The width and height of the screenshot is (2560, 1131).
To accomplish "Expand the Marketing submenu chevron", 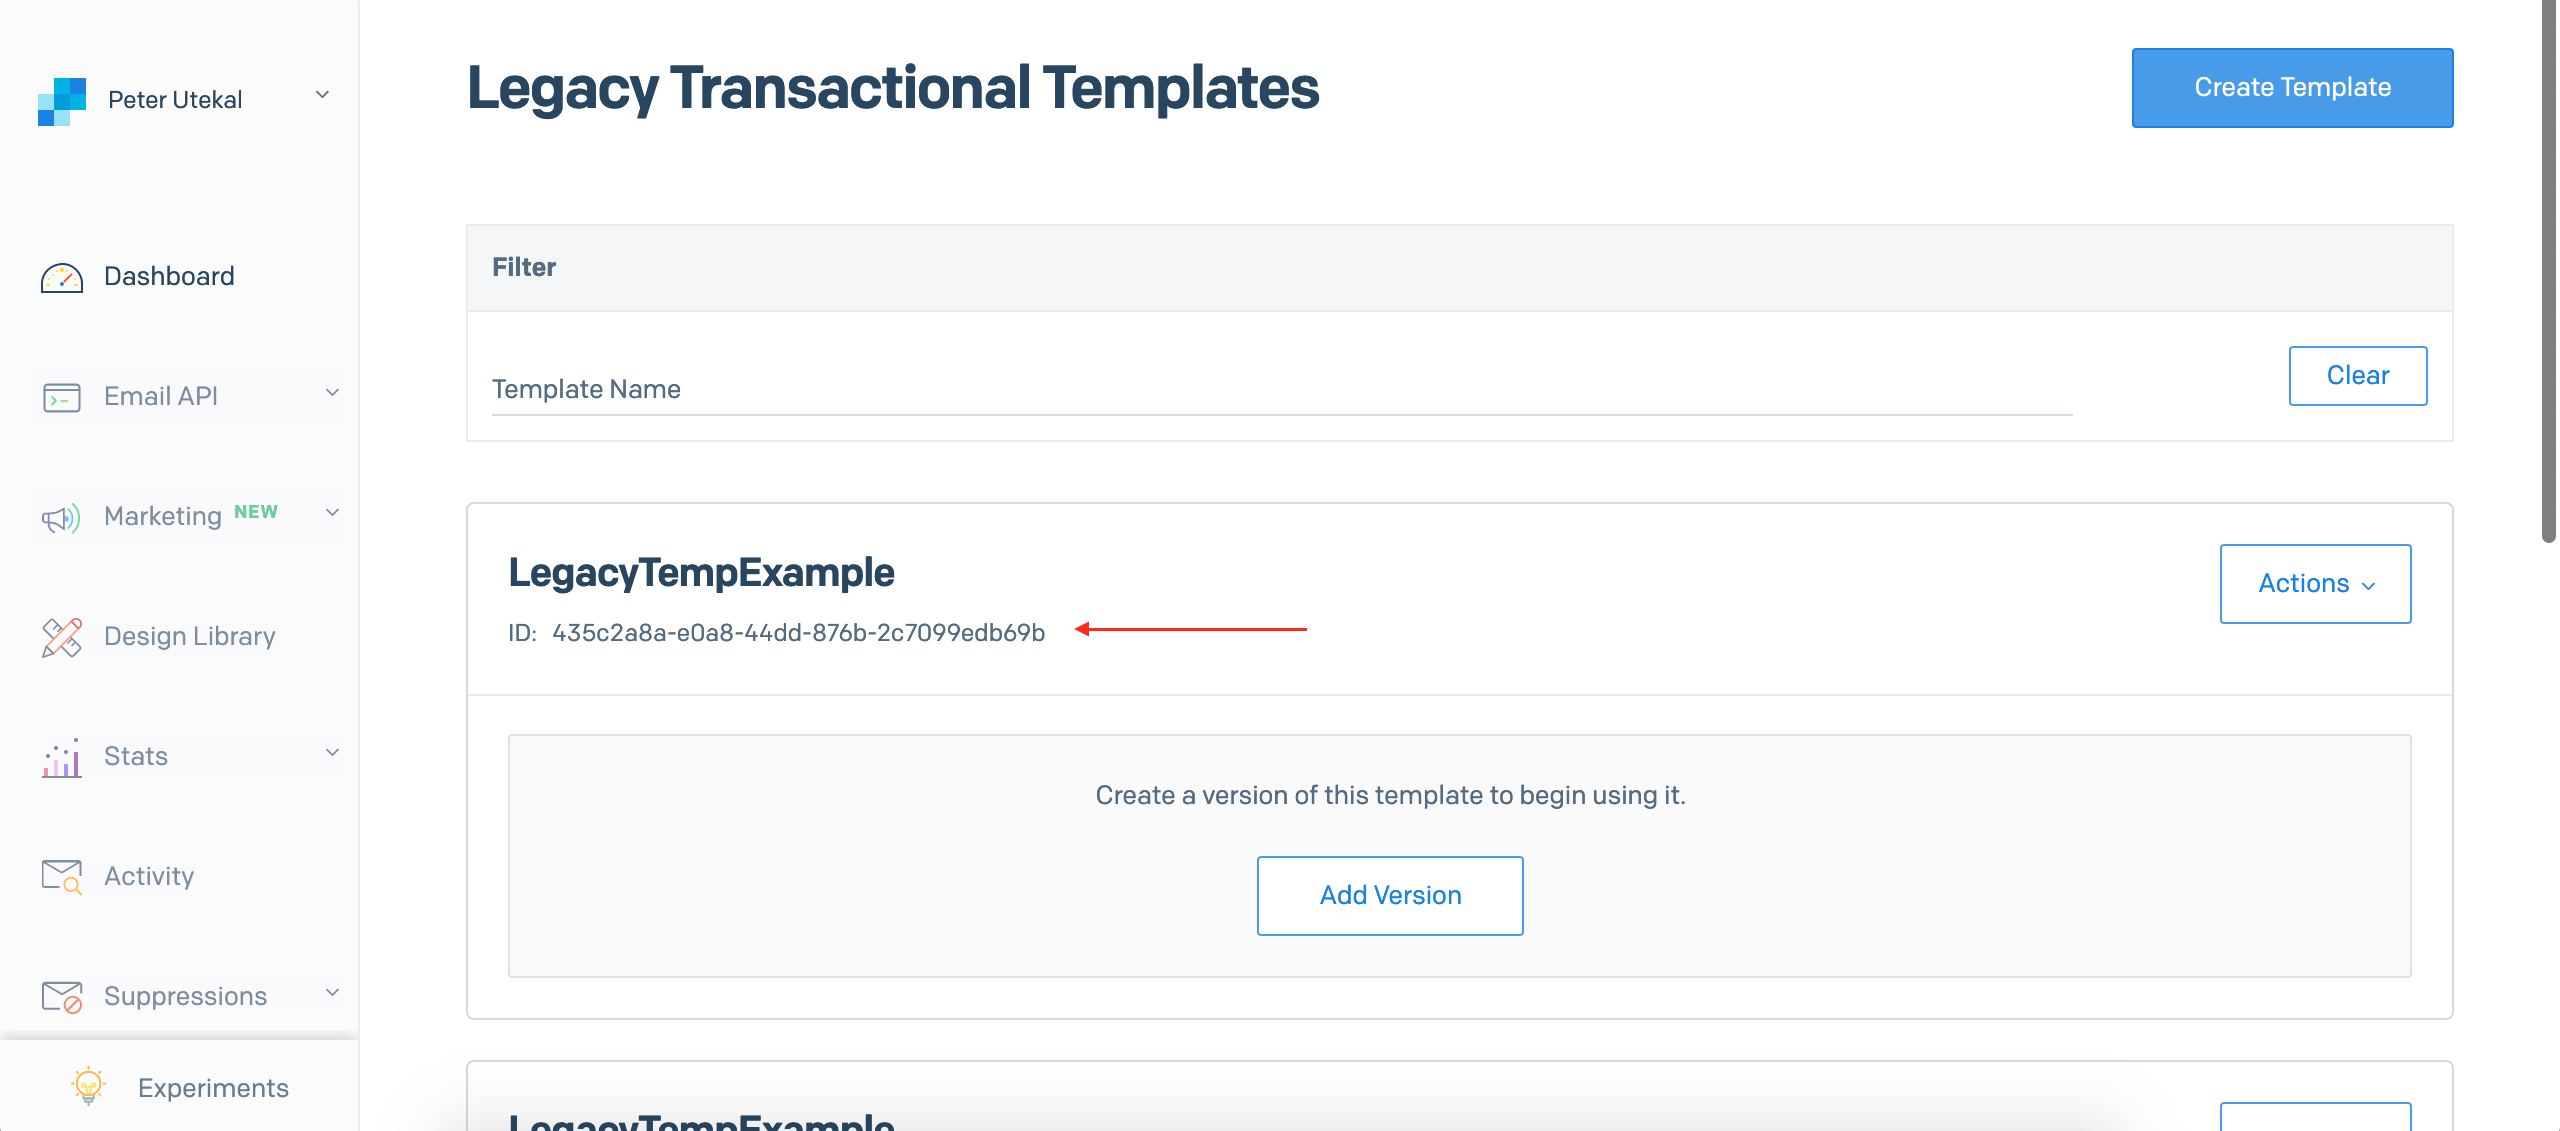I will [332, 513].
